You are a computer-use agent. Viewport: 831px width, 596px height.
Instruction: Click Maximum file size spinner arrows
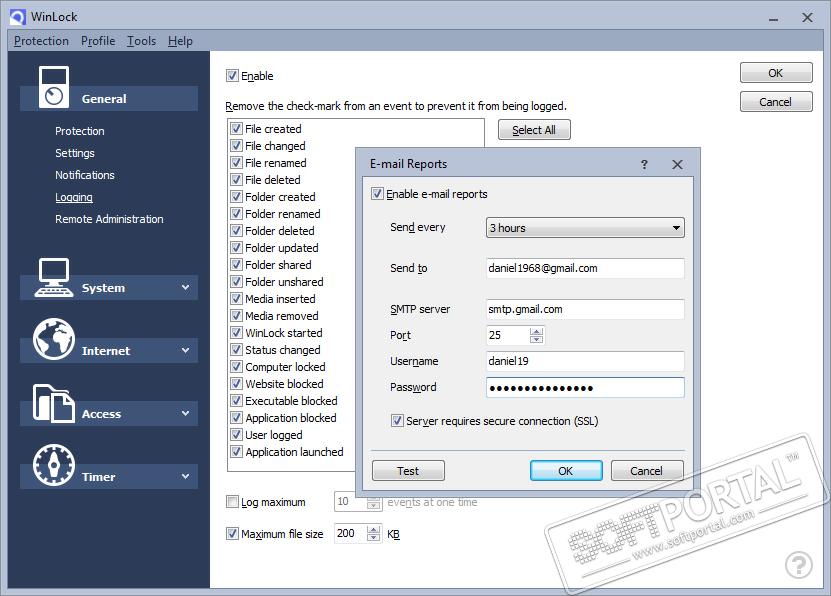[374, 533]
